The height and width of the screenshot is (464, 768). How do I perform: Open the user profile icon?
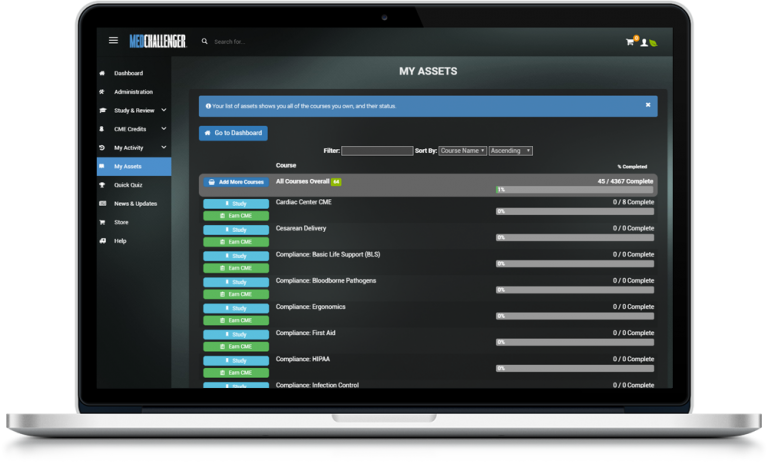(644, 43)
